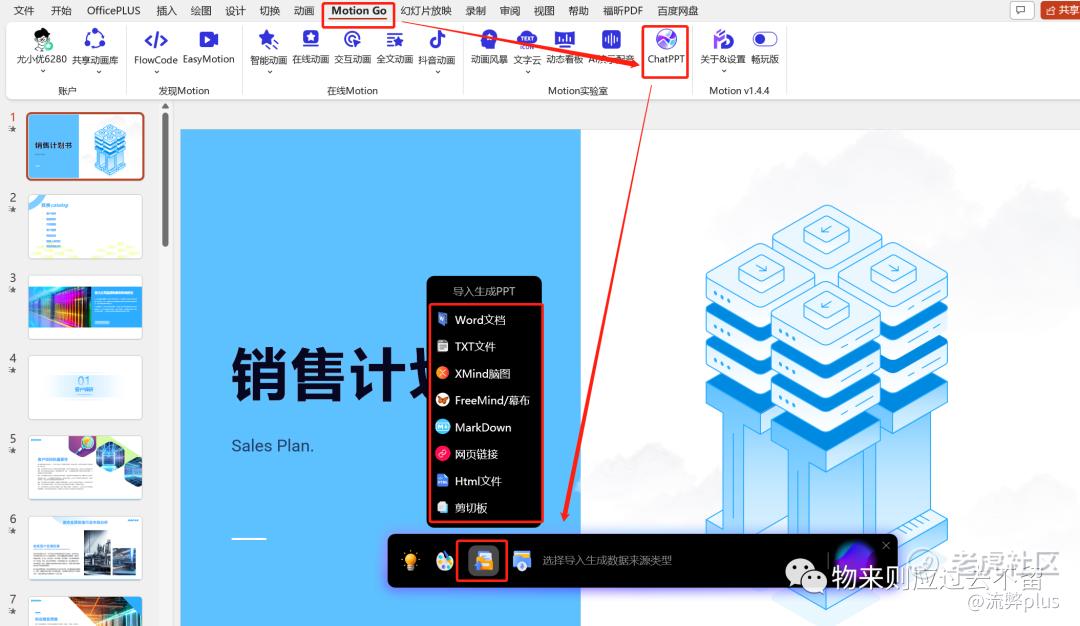The height and width of the screenshot is (626, 1080).
Task: Open the 绘图 tab
Action: (201, 10)
